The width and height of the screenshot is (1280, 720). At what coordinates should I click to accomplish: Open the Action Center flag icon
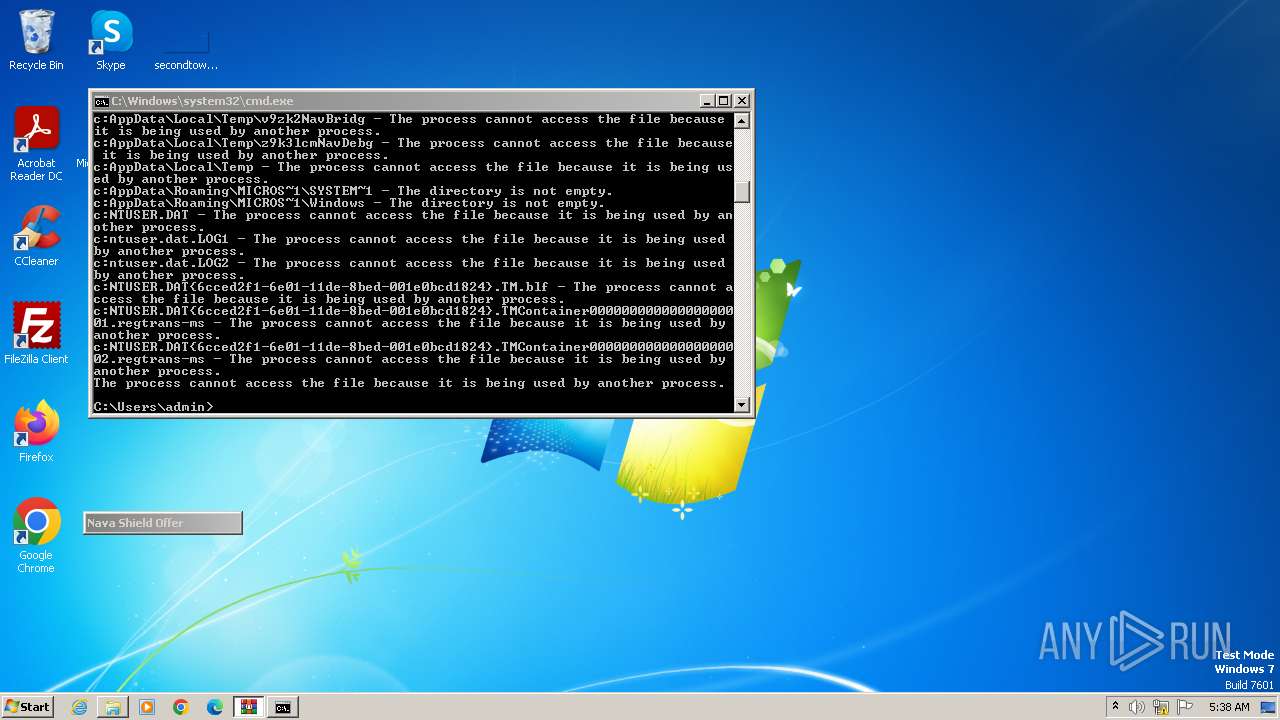coord(1185,707)
